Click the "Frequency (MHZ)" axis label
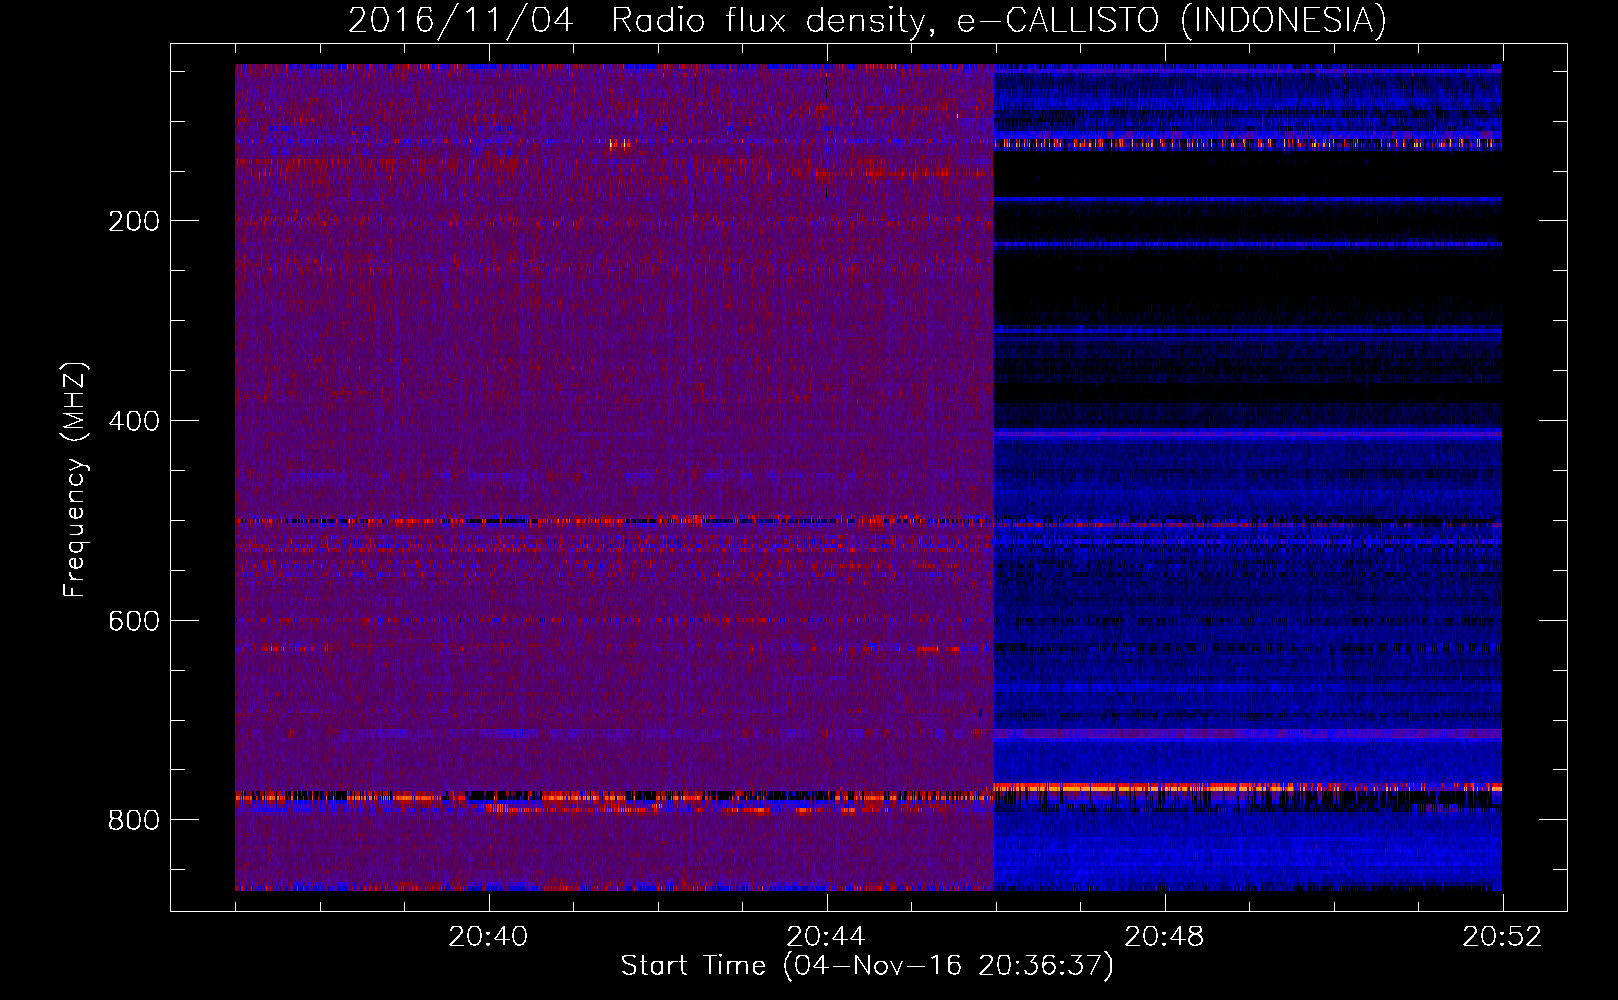 coord(74,480)
